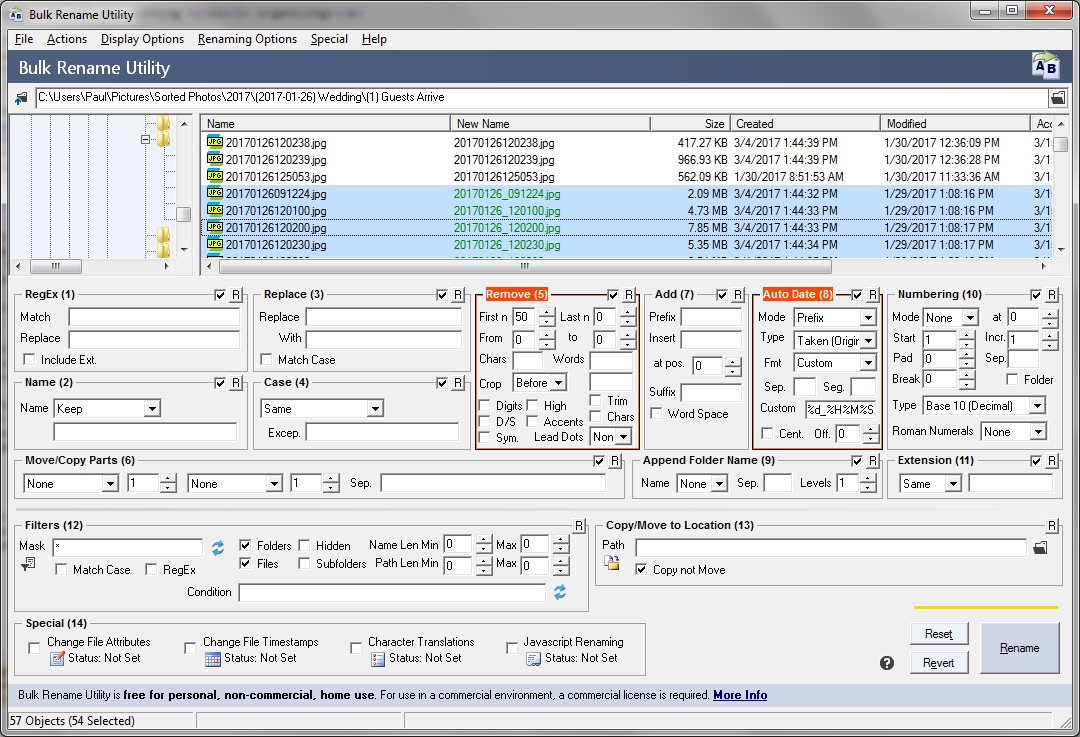Click the mask favorites icon below Mask label
Viewport: 1080px width, 737px height.
[x=28, y=565]
